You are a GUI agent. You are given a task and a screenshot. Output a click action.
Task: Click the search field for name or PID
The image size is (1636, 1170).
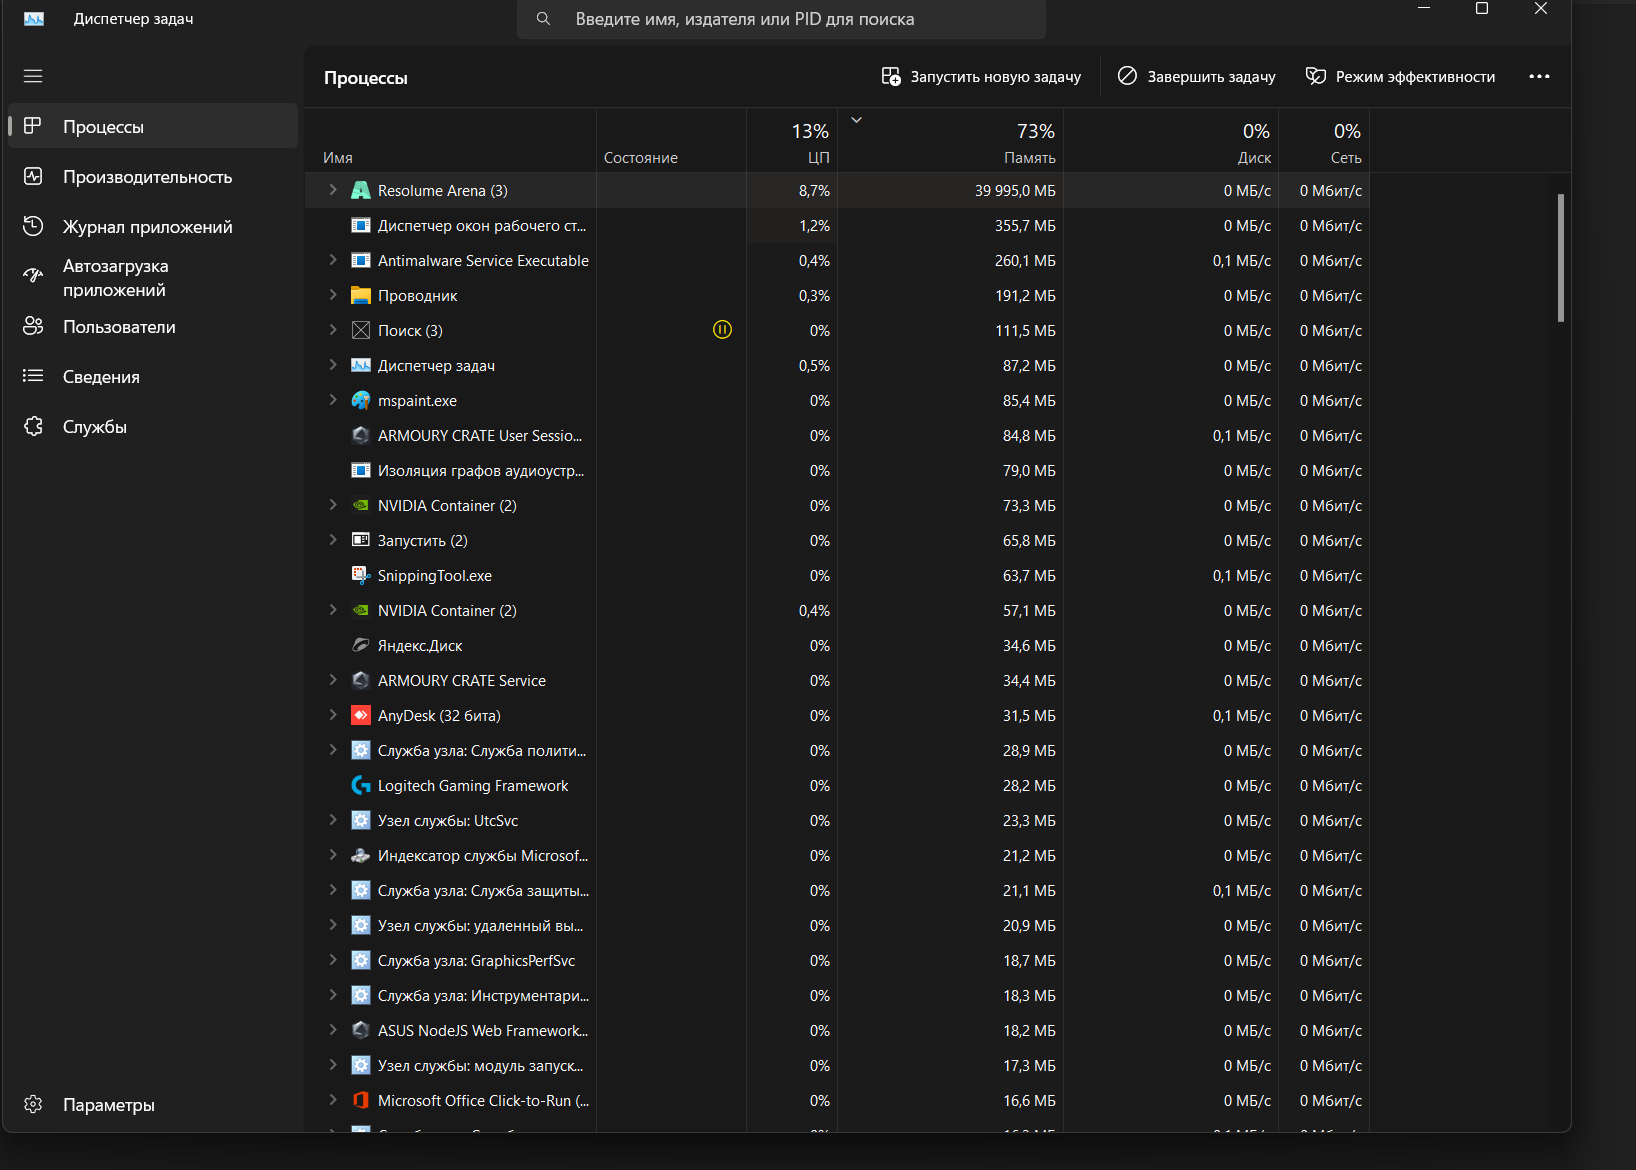pos(780,19)
